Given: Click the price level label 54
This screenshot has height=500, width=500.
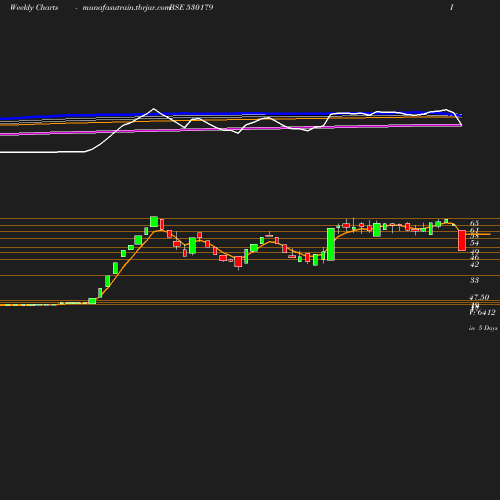Looking at the screenshot, I should tap(474, 243).
